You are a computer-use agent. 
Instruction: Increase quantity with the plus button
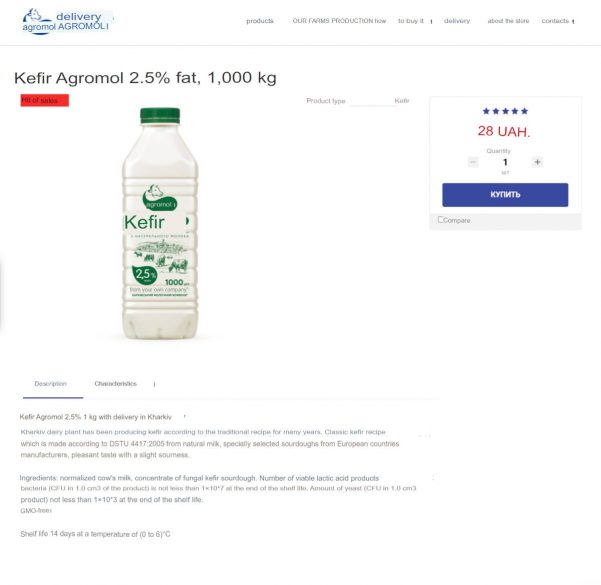coord(537,162)
